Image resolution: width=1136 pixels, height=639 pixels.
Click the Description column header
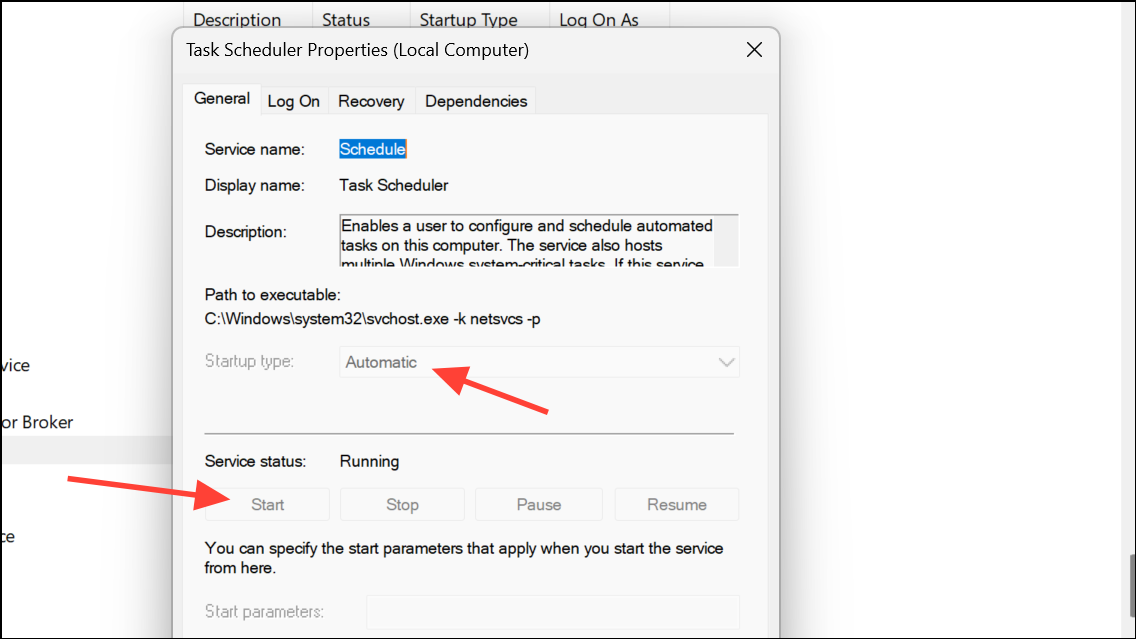pyautogui.click(x=237, y=18)
